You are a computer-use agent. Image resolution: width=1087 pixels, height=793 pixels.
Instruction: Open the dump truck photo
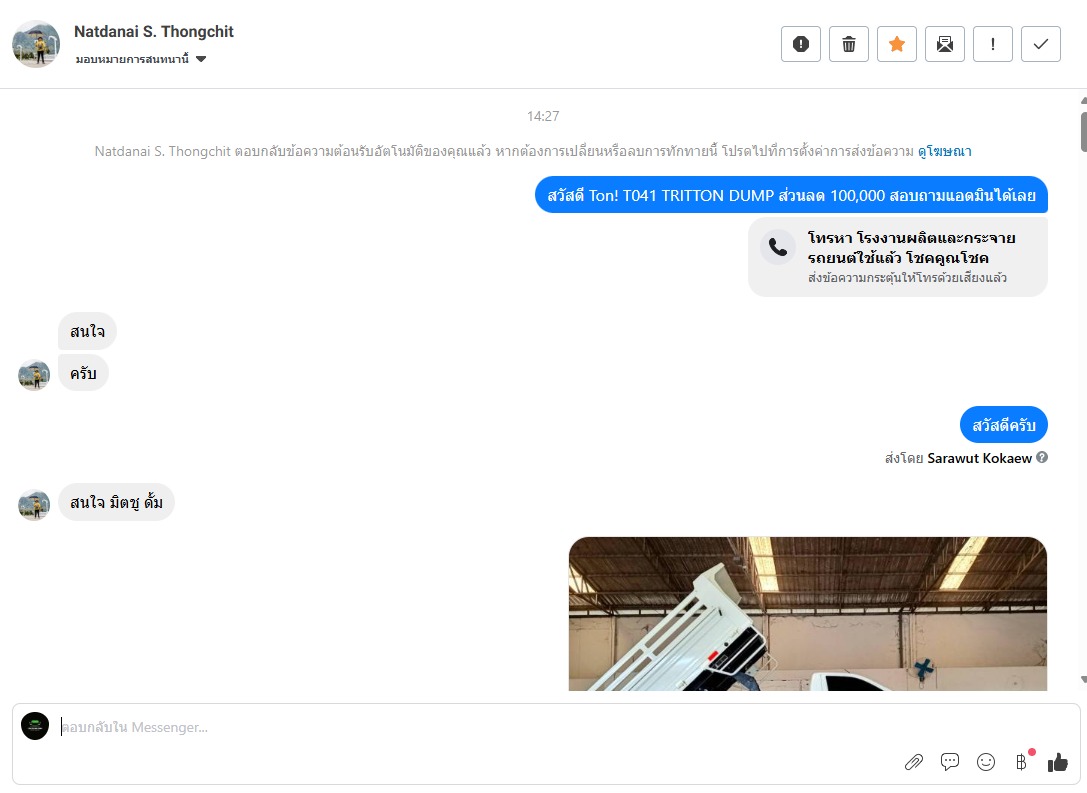[x=808, y=614]
